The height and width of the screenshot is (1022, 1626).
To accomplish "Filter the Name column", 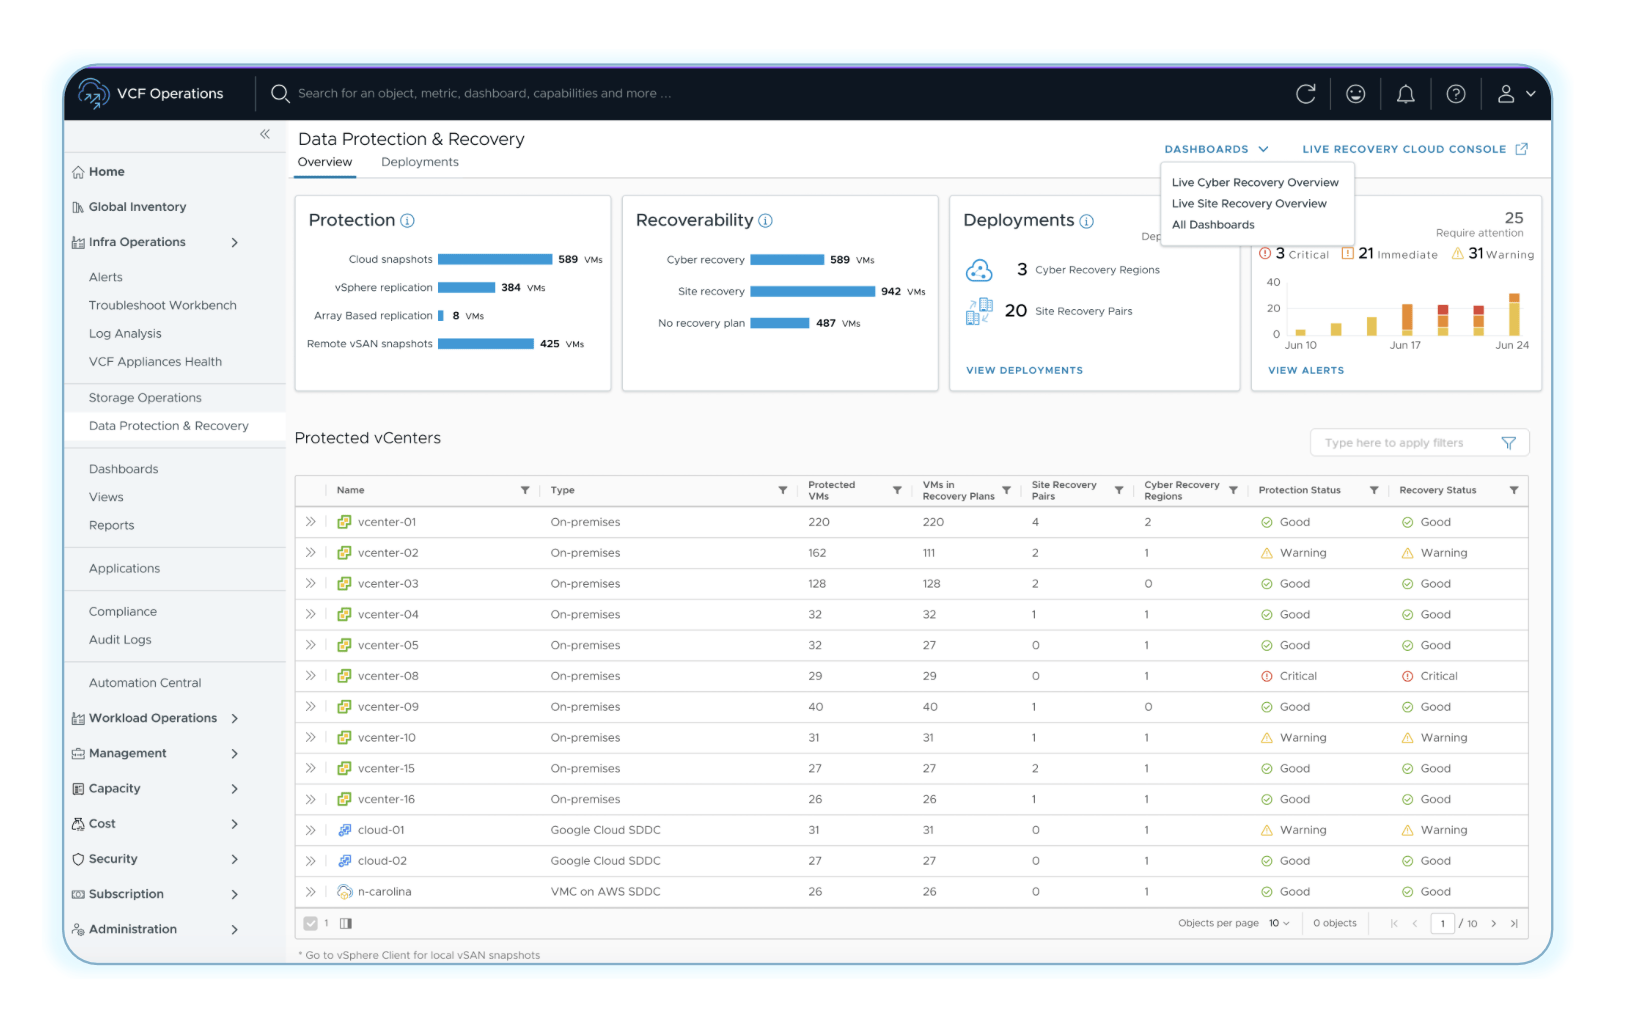I will tap(525, 490).
